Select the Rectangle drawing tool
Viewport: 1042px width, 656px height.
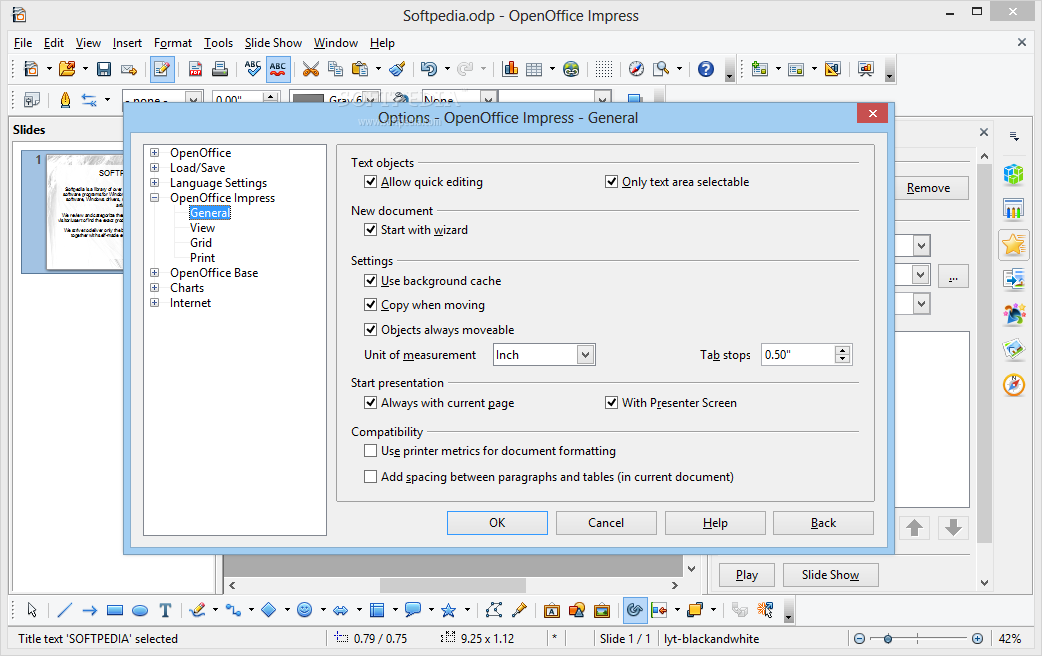click(x=115, y=609)
